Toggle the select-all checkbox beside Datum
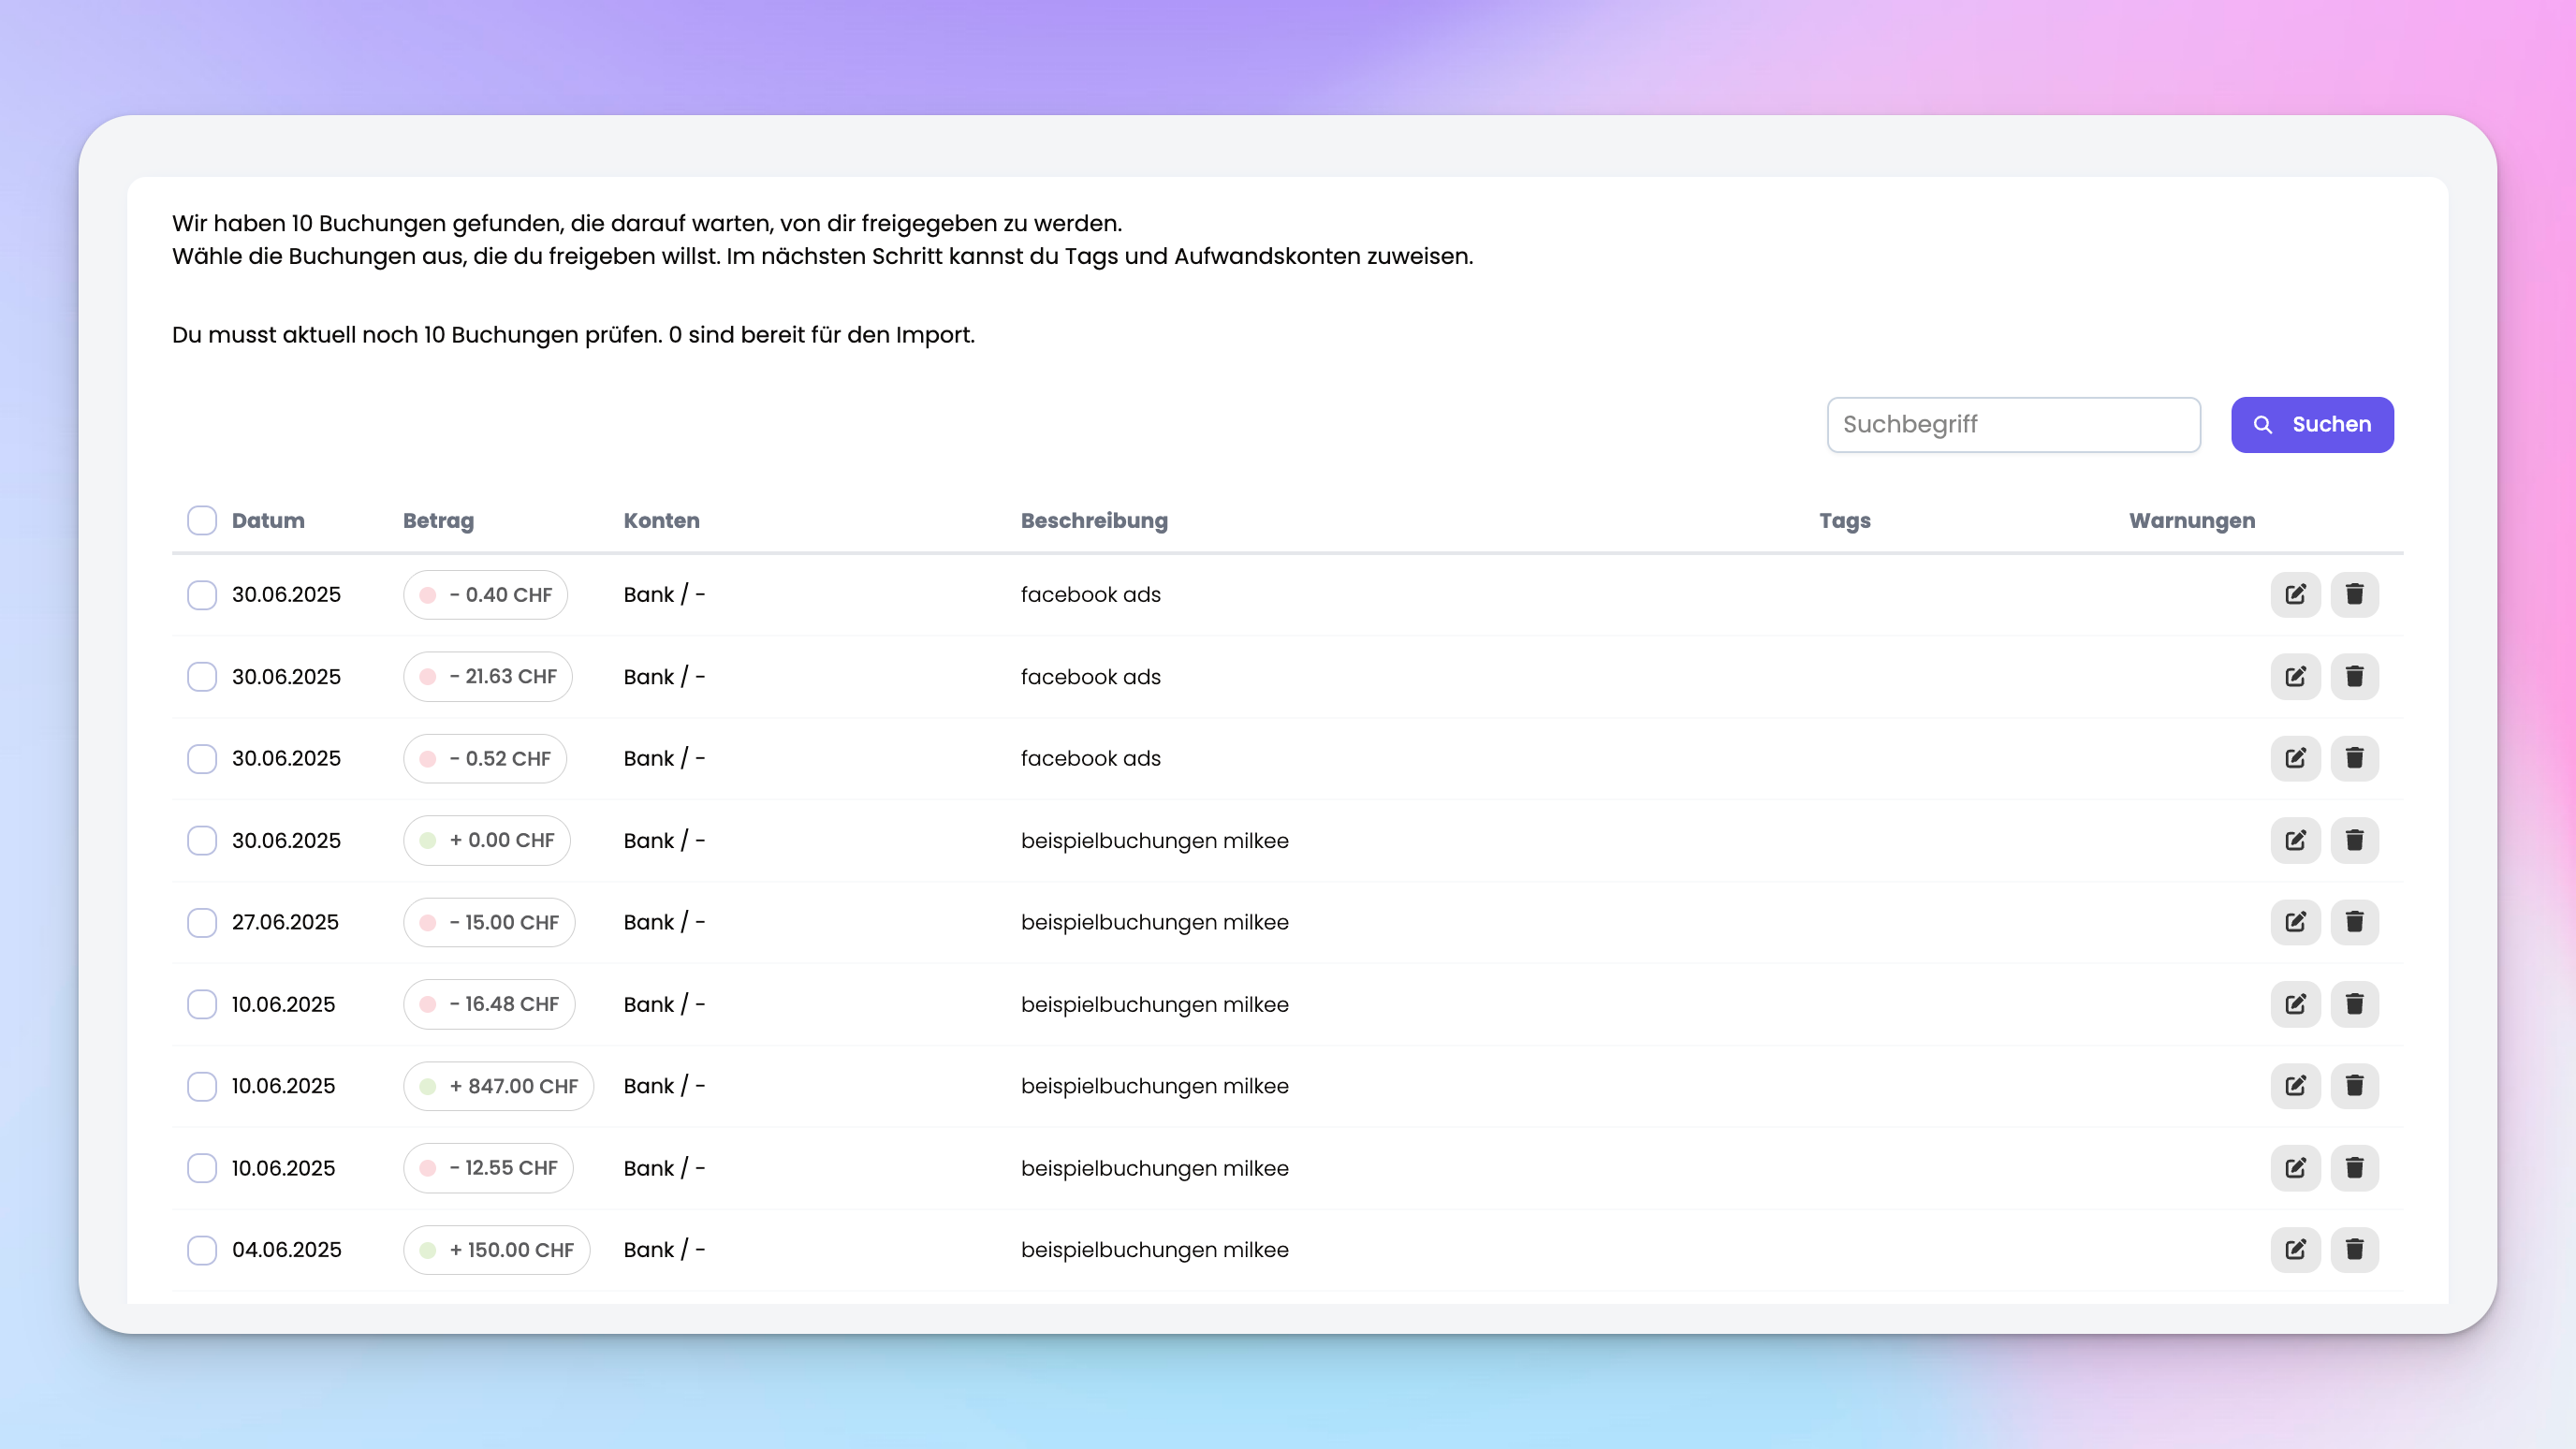Screen dimensions: 2576x1449 coord(202,520)
